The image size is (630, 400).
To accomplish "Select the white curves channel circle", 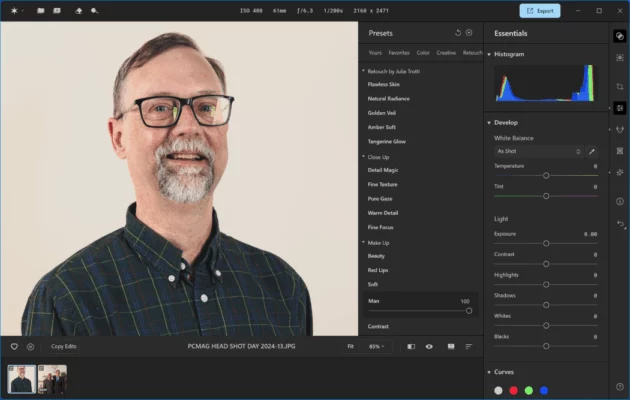I will pos(498,390).
